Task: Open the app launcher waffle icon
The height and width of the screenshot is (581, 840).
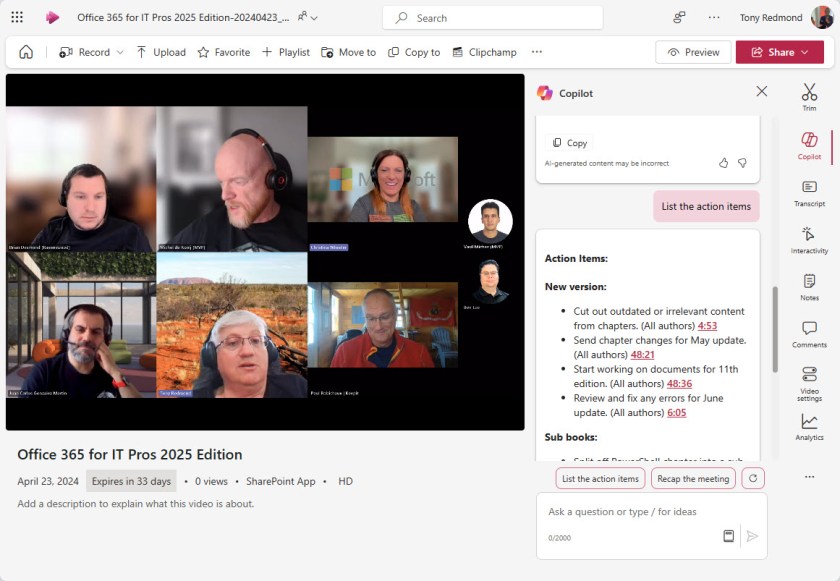Action: [x=17, y=18]
